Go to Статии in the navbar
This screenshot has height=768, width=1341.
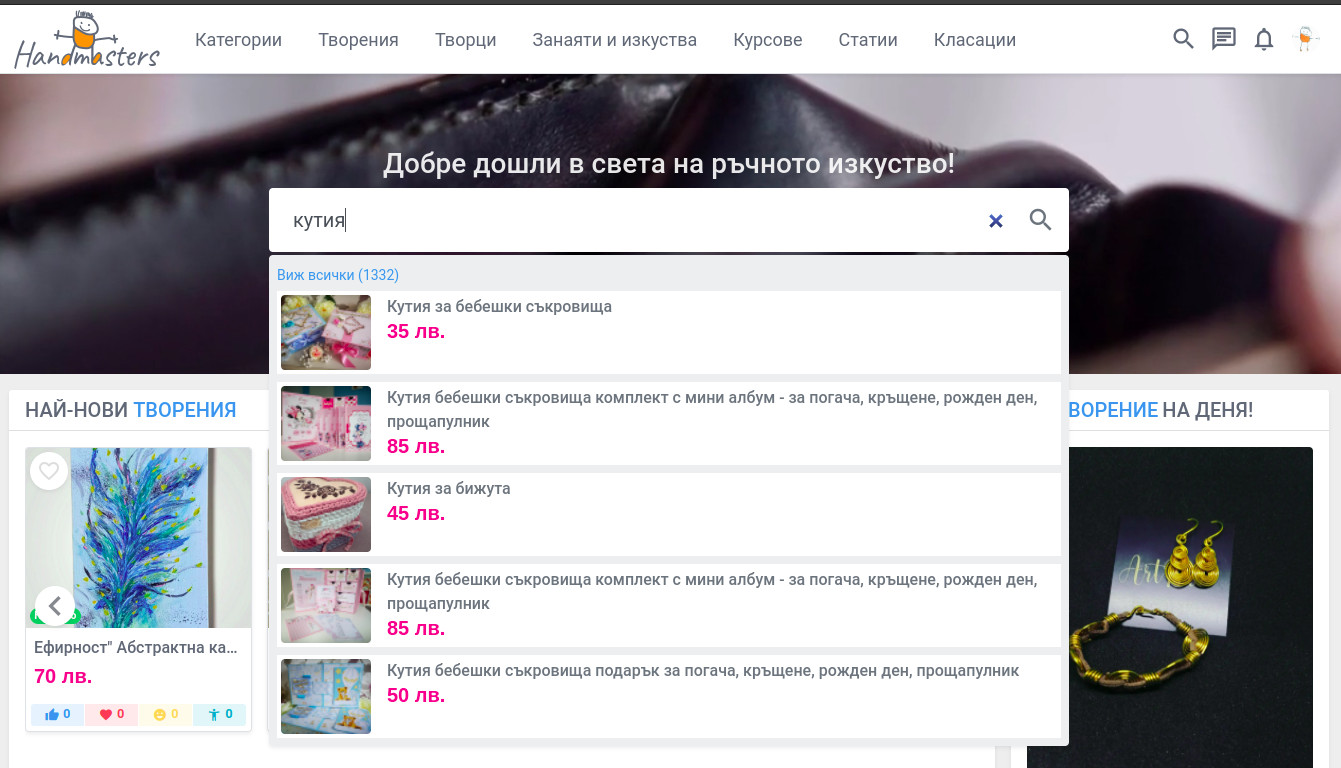(868, 40)
